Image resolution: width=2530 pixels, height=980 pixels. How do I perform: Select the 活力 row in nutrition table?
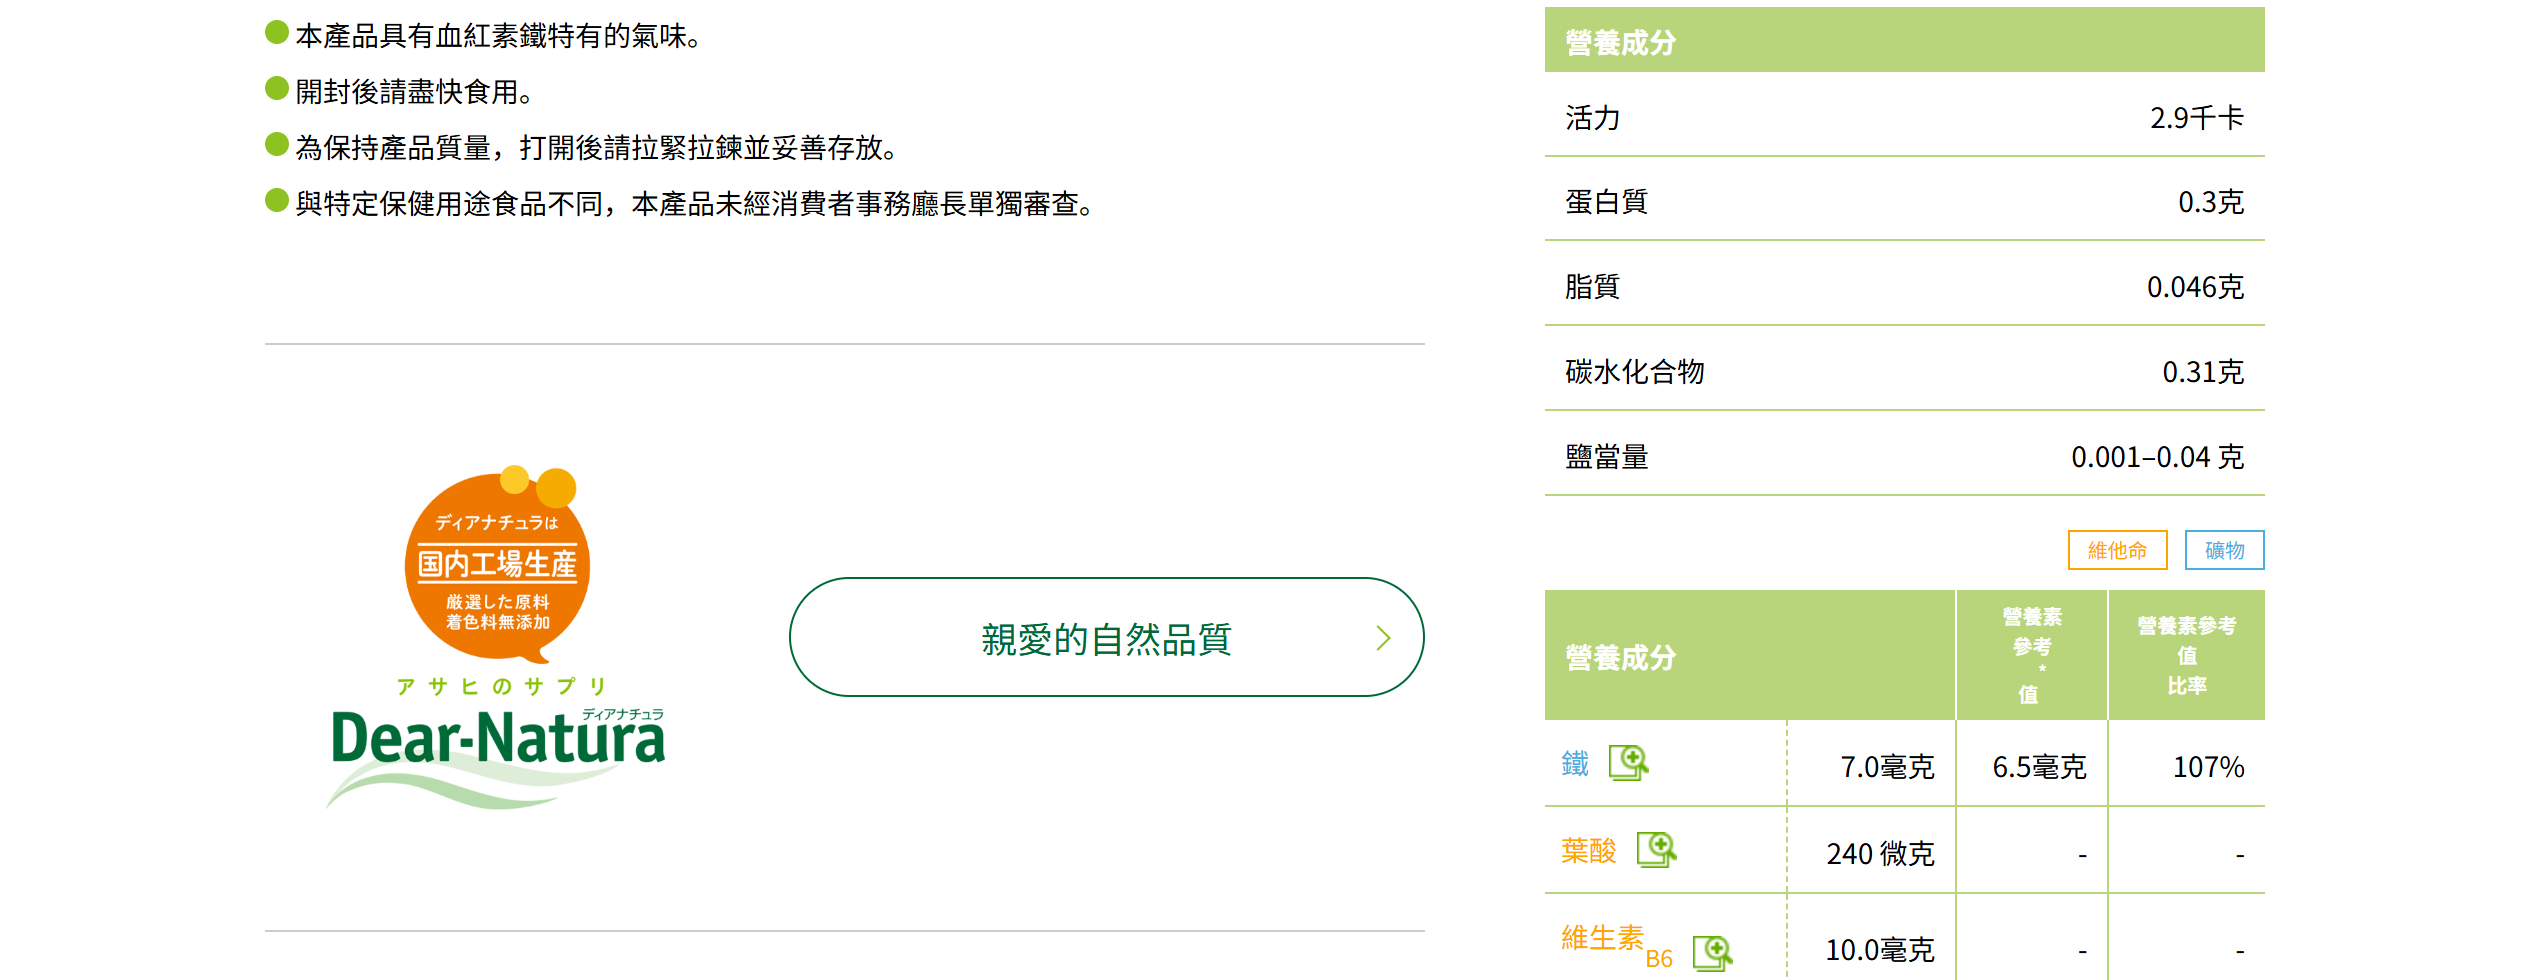coord(1592,118)
